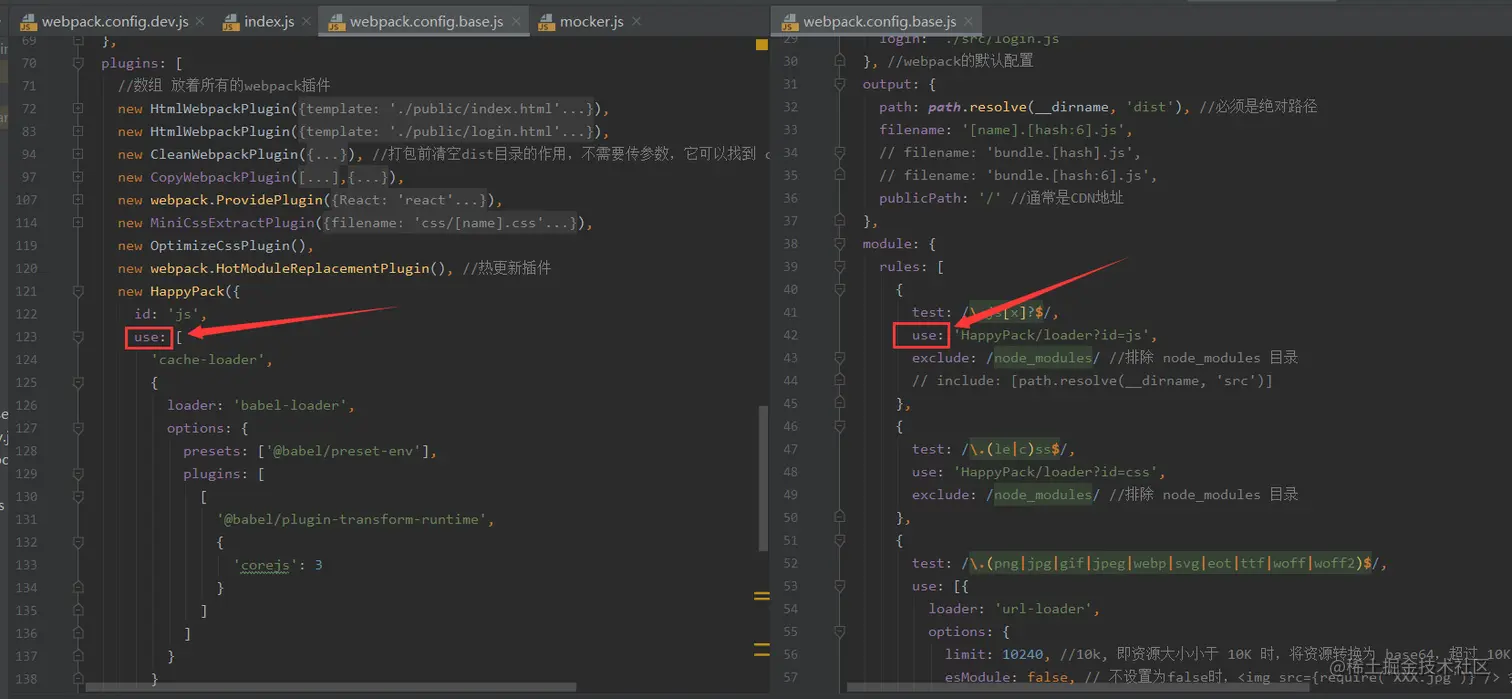
Task: Close the index.js tab
Action: pyautogui.click(x=306, y=21)
